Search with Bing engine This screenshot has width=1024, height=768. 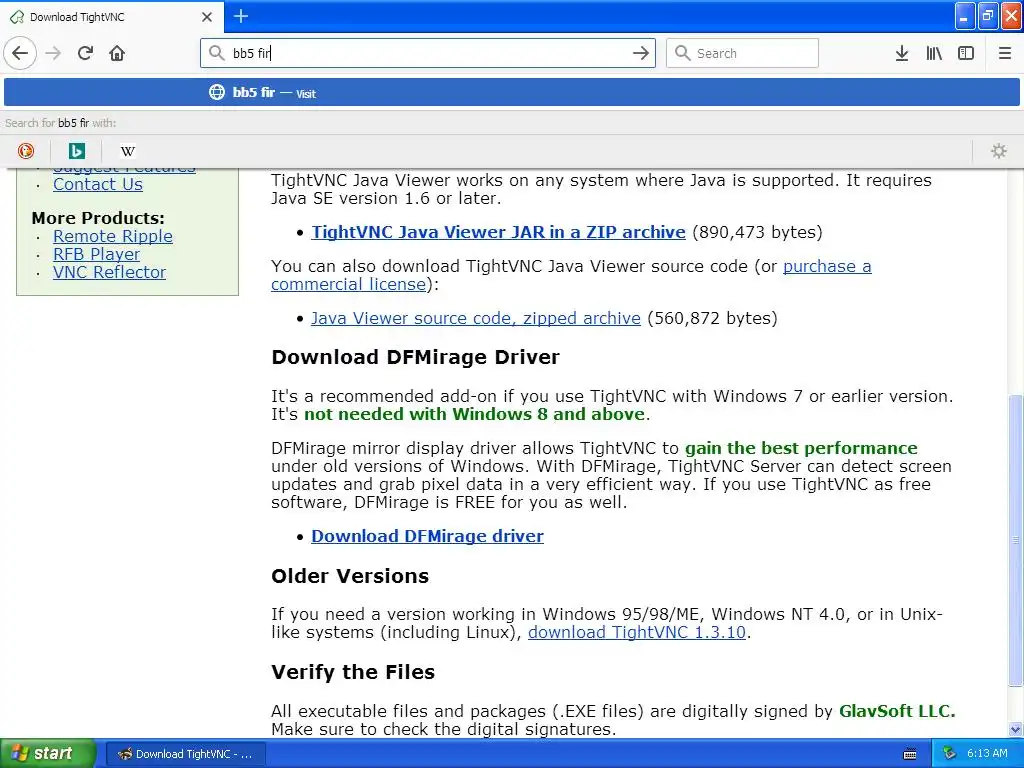click(x=76, y=151)
